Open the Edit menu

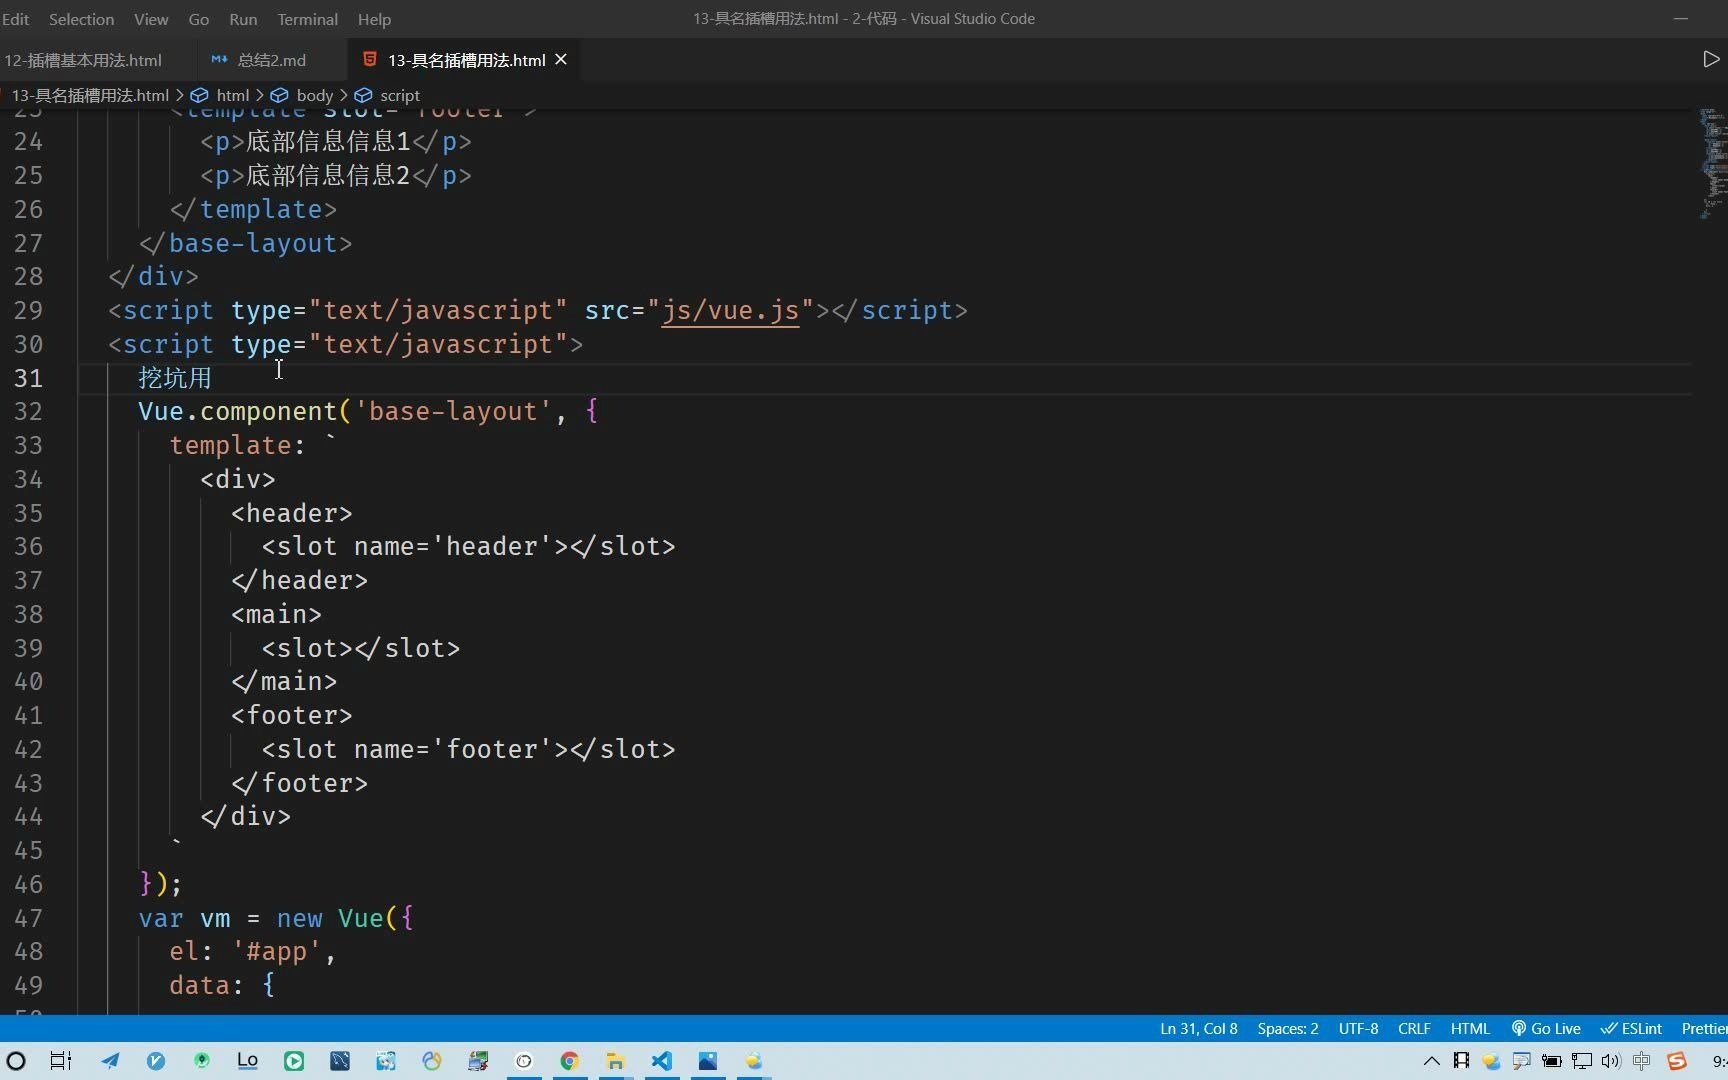(15, 19)
